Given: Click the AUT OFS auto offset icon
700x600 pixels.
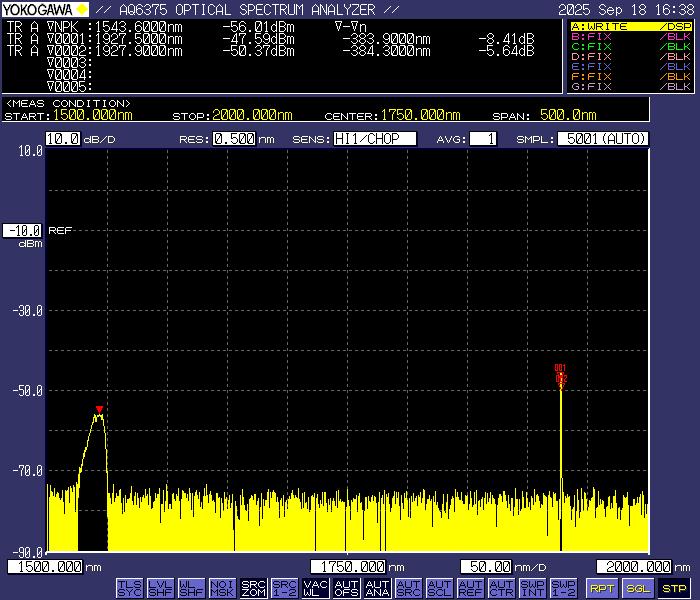Looking at the screenshot, I should (347, 587).
